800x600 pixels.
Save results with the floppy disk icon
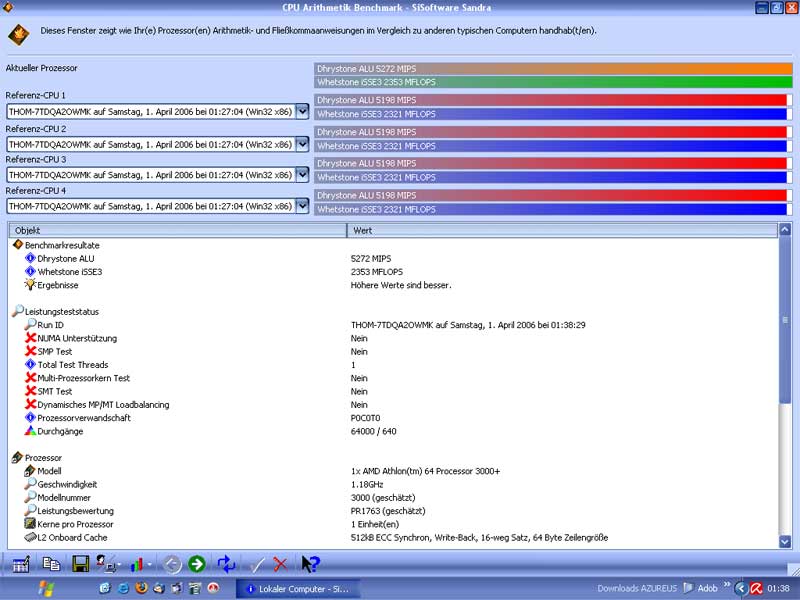point(81,564)
